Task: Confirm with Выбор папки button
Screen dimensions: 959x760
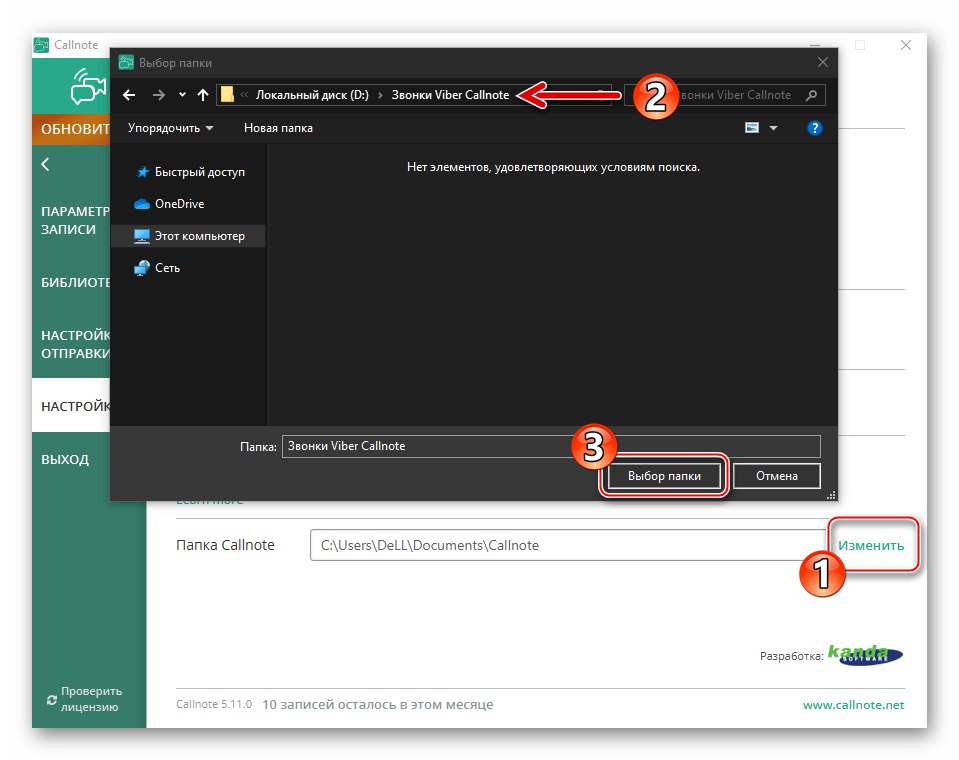Action: point(664,476)
